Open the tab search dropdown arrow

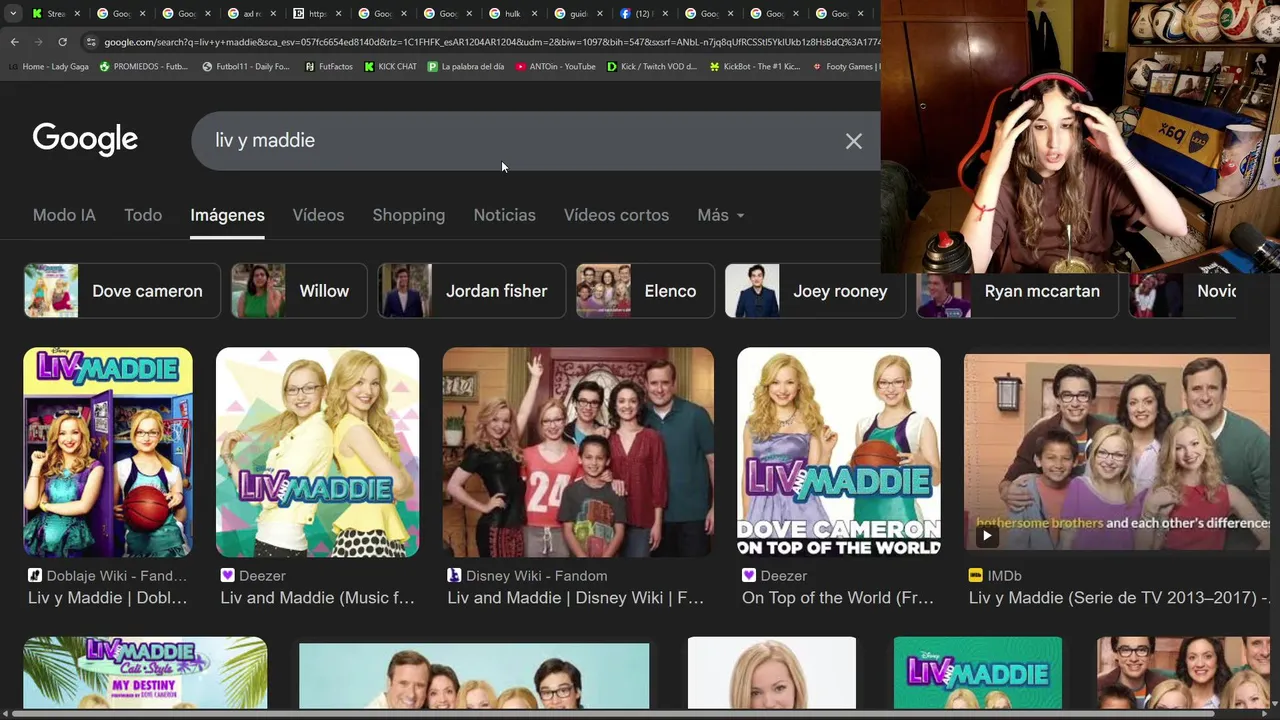12,14
